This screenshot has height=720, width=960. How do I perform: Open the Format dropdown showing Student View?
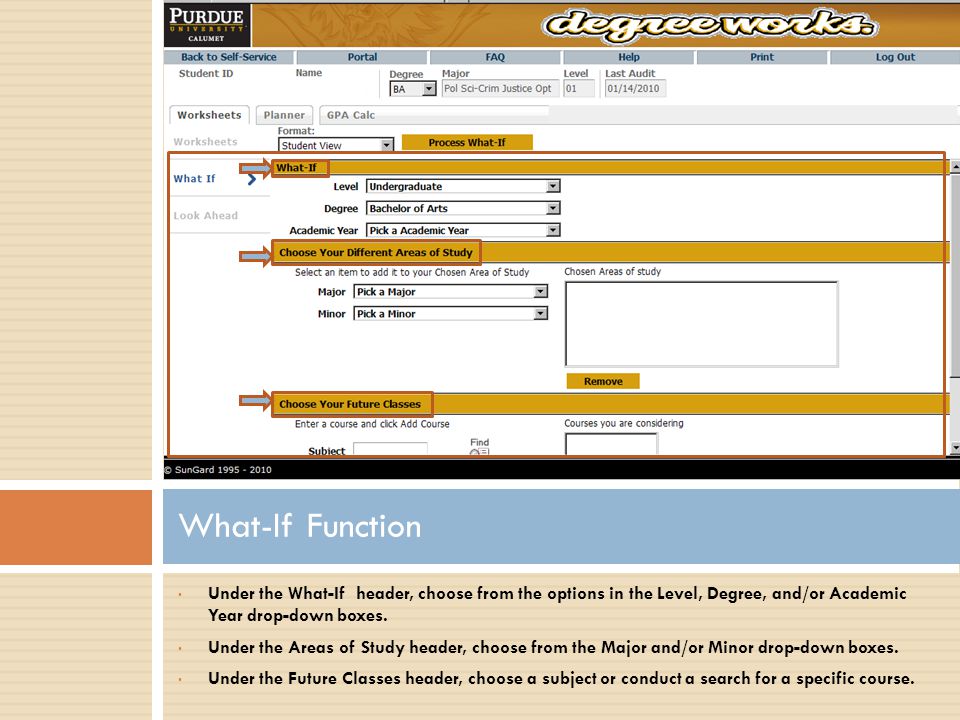(336, 145)
